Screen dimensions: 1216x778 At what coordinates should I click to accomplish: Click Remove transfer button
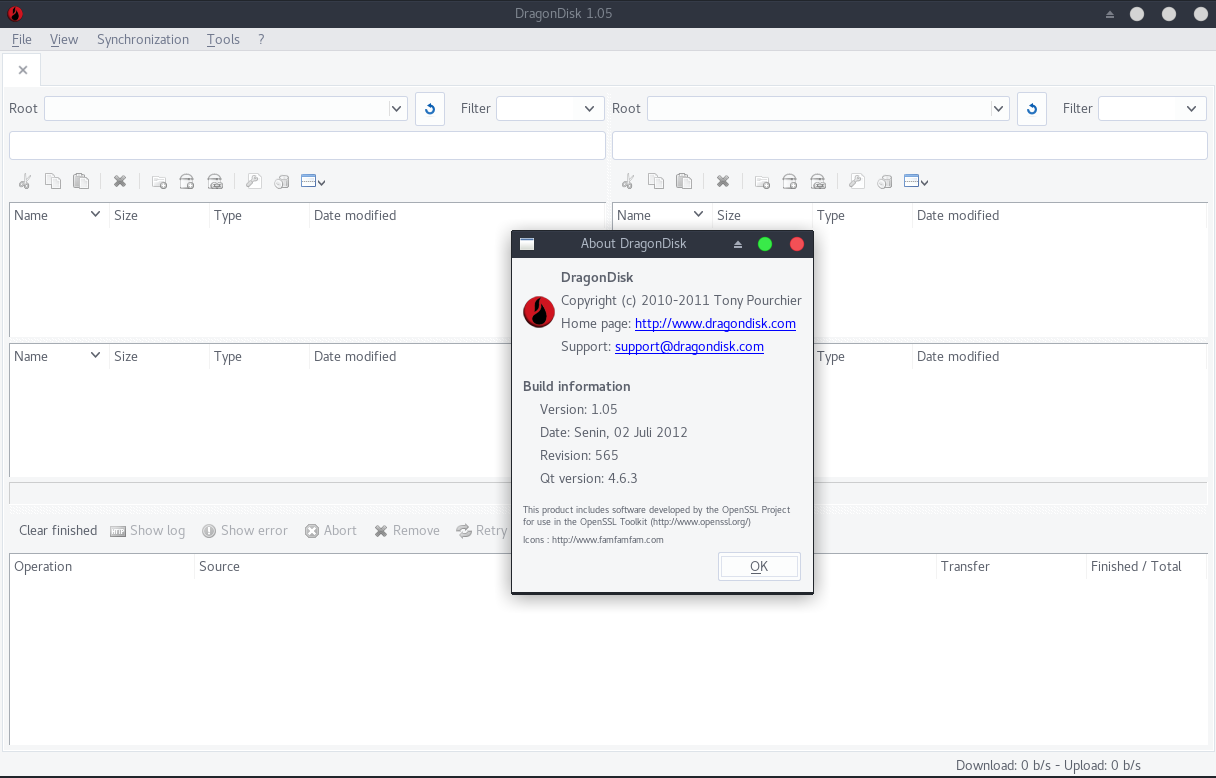pos(407,530)
